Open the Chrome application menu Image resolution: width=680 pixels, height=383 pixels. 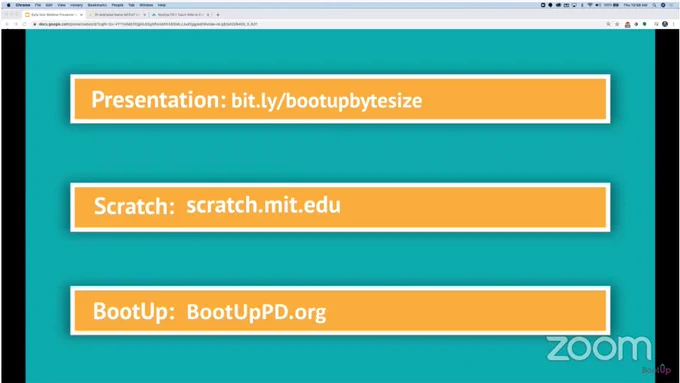[x=23, y=5]
